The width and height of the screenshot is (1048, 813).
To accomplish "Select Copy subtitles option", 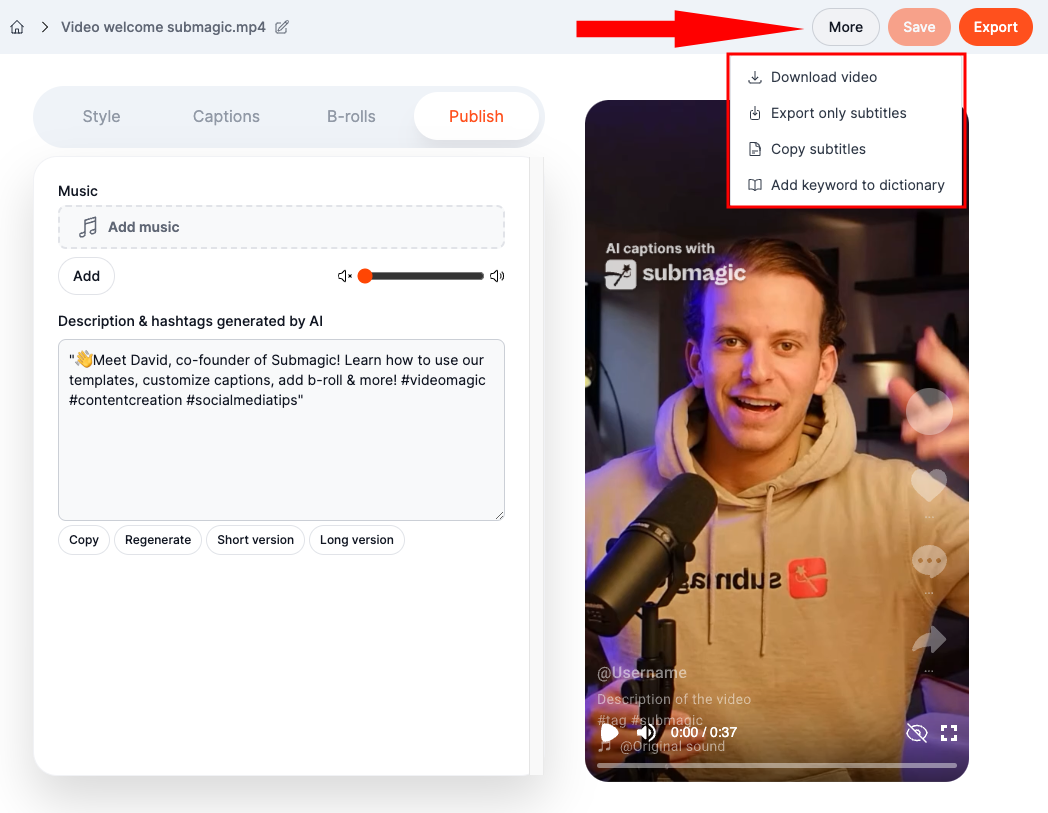I will pyautogui.click(x=818, y=149).
